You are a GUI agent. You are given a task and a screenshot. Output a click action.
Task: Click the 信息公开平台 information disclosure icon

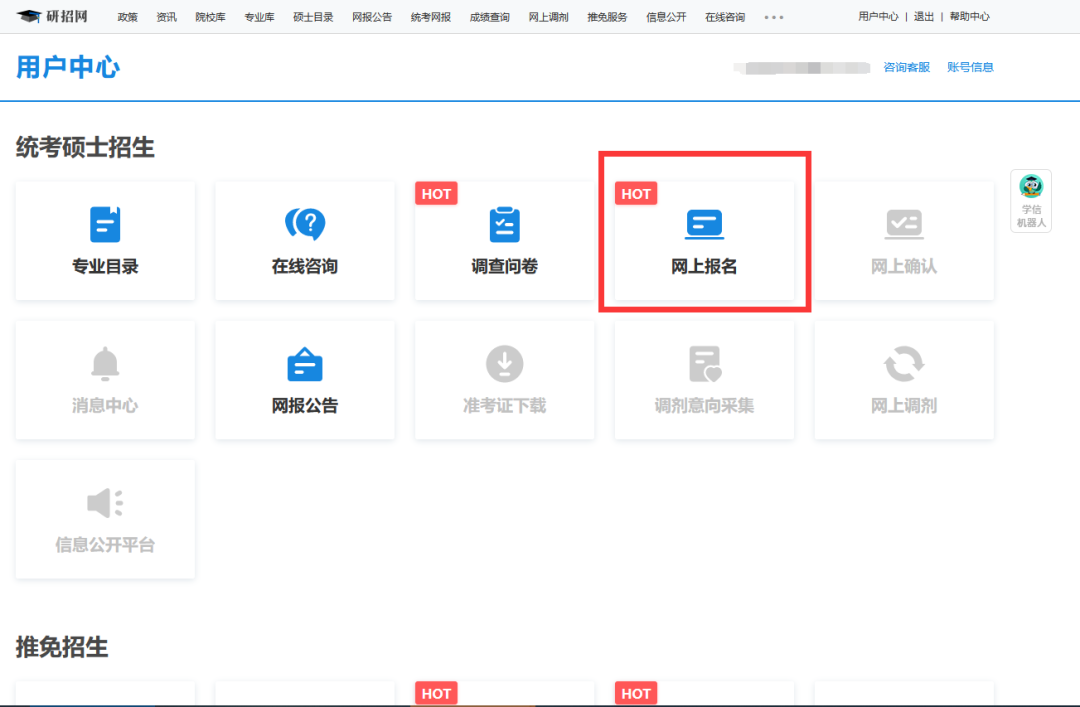point(104,518)
